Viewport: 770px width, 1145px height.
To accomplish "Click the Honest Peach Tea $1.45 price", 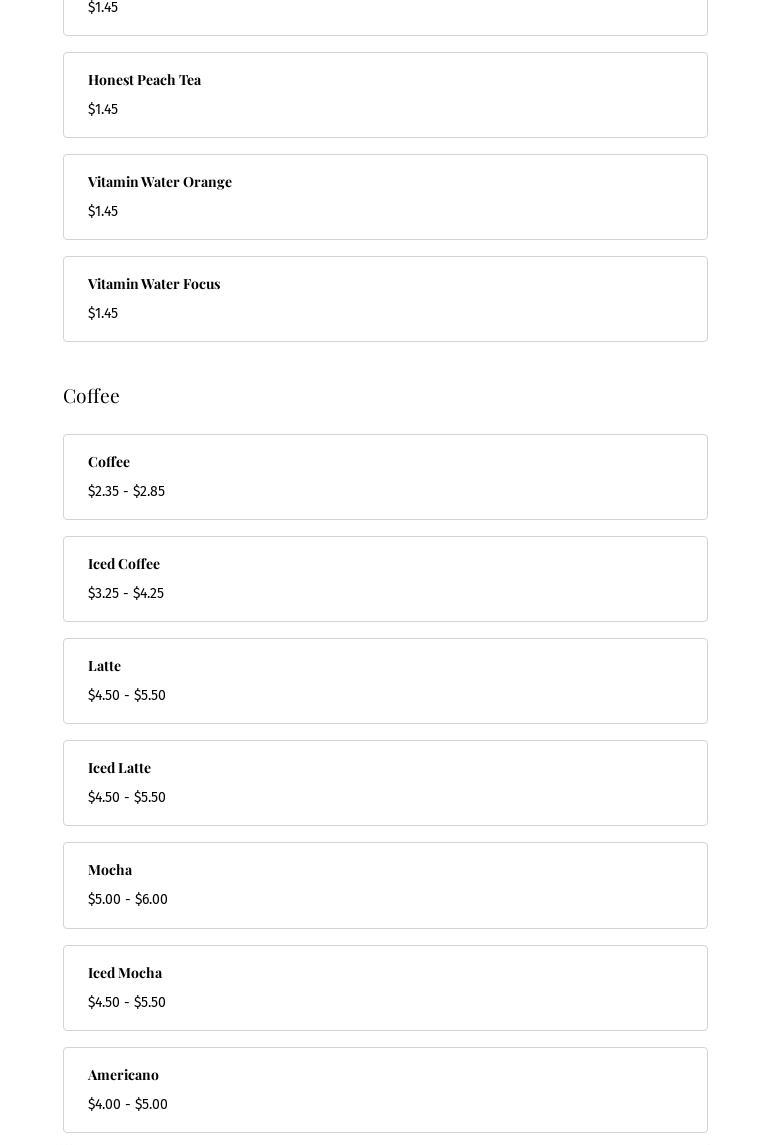I will click(x=103, y=110).
